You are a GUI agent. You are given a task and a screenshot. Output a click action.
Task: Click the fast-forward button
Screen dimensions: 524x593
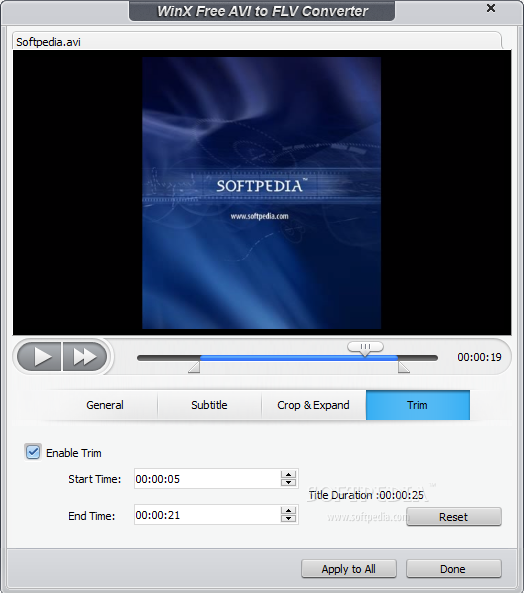[x=85, y=357]
